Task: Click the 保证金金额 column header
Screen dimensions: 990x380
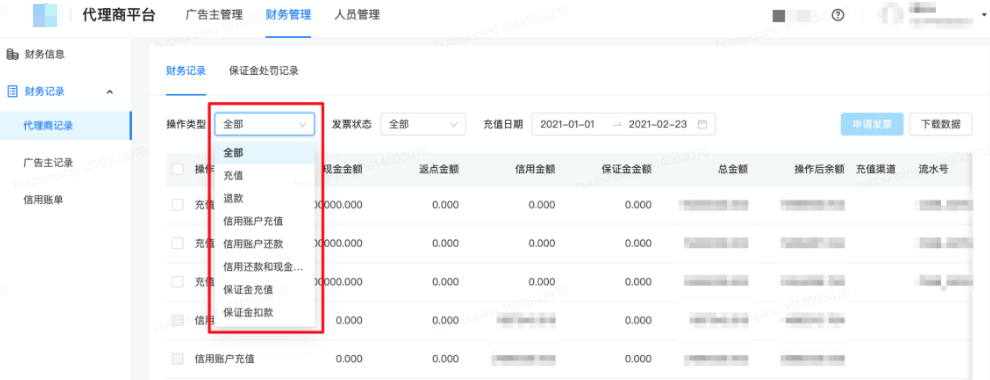Action: (x=626, y=169)
